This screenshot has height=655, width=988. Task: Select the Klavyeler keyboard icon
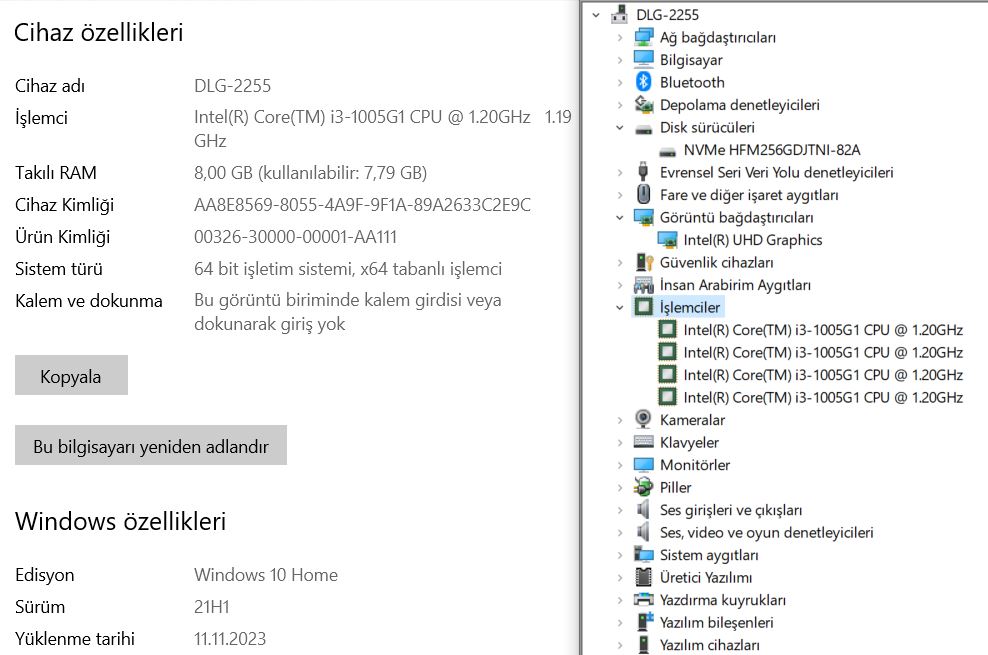pos(643,442)
